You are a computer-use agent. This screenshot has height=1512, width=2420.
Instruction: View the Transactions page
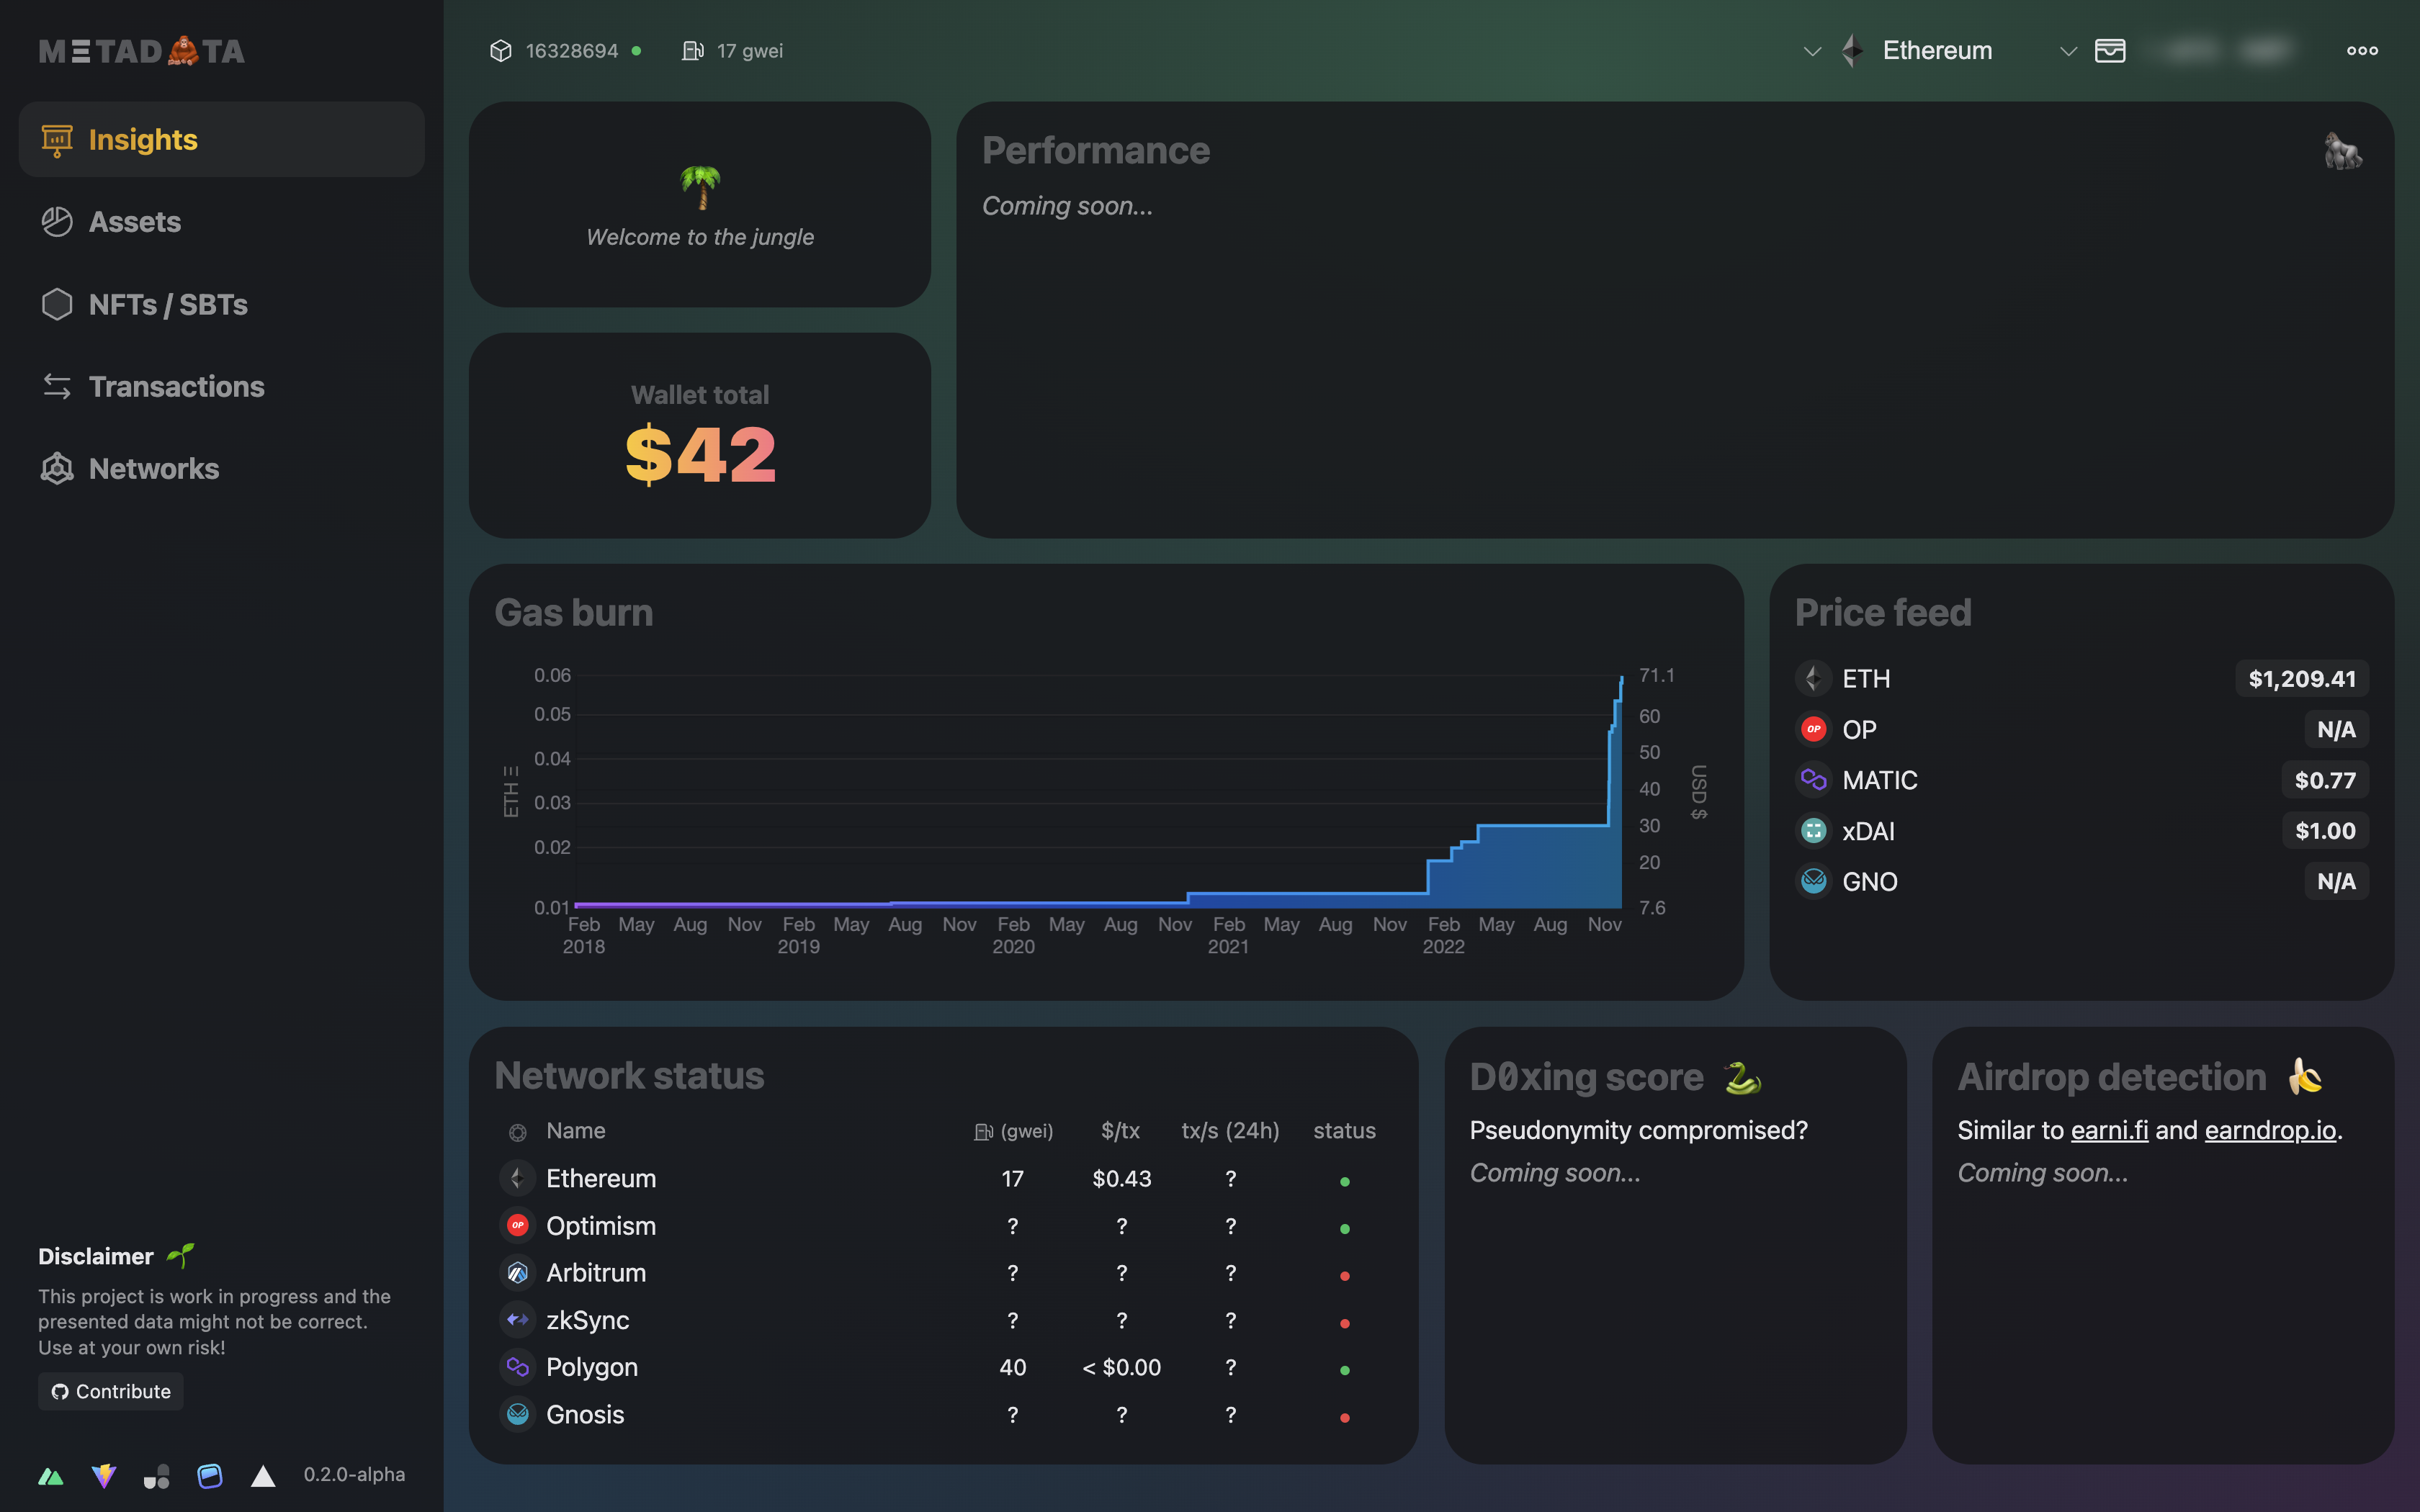(177, 386)
